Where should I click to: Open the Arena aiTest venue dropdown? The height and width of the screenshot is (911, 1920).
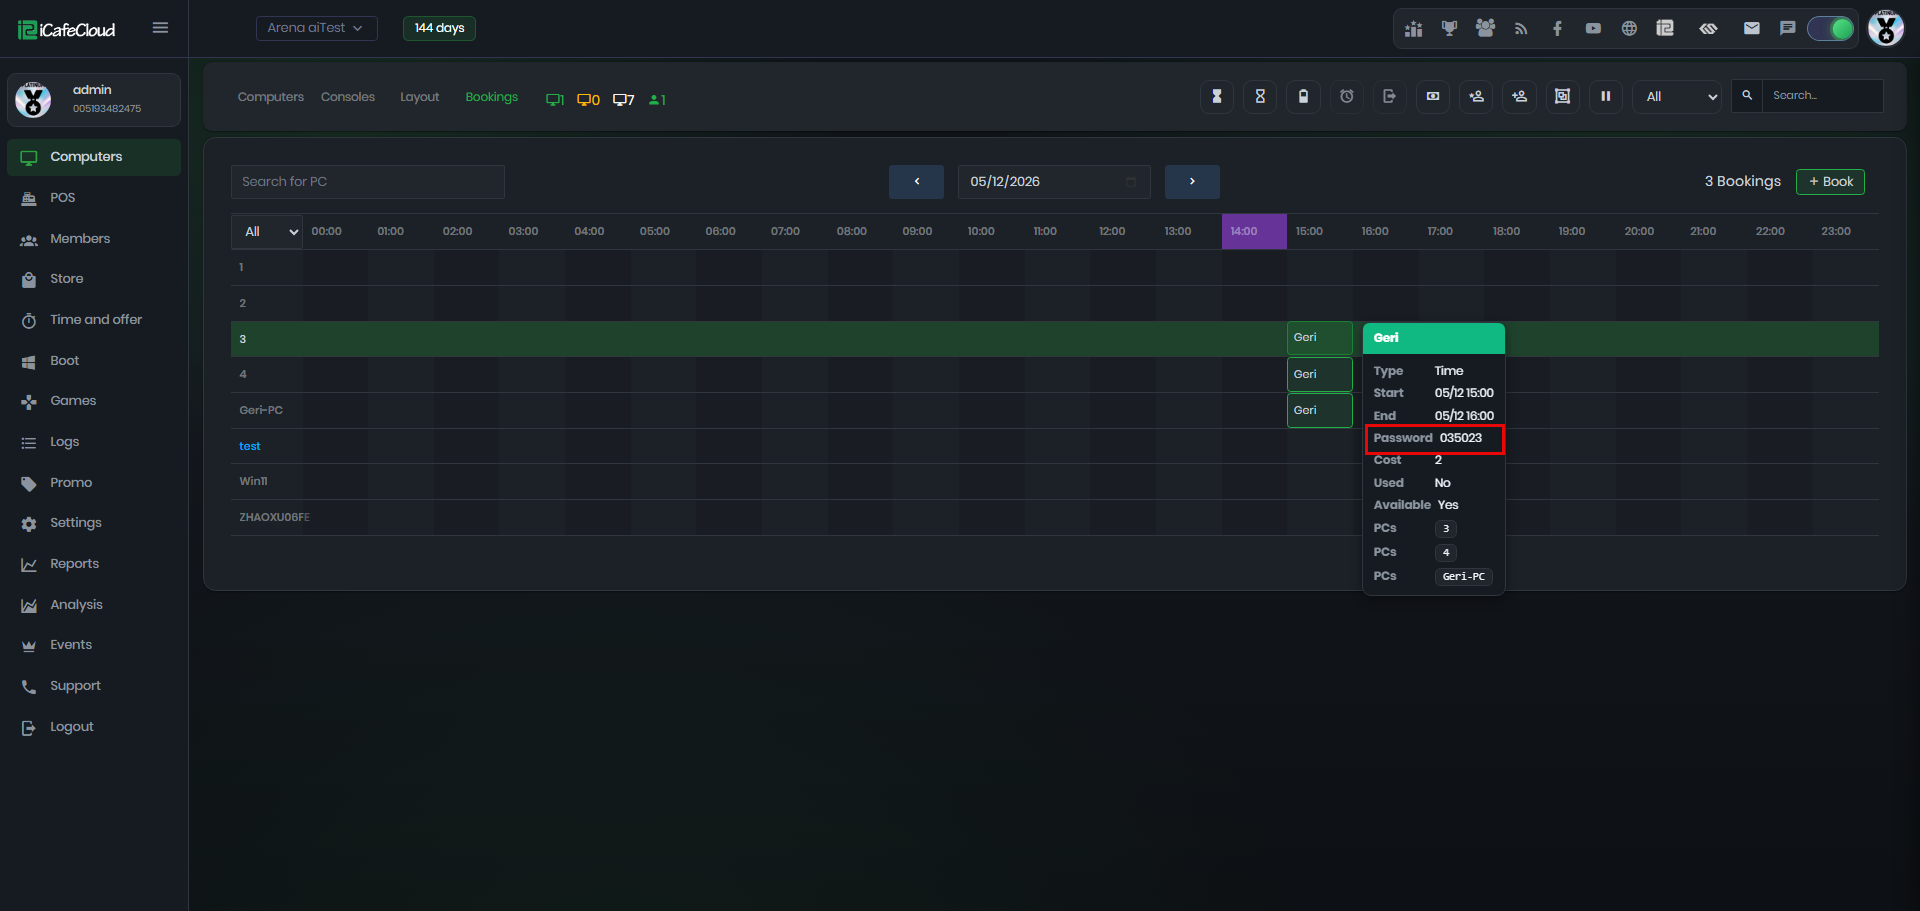click(x=316, y=28)
